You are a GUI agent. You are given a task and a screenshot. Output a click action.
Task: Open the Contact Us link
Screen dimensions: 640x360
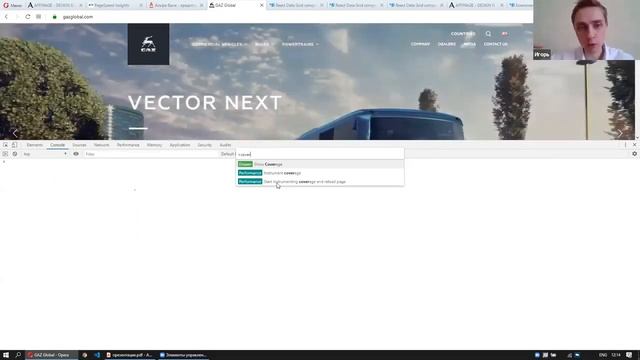[496, 44]
